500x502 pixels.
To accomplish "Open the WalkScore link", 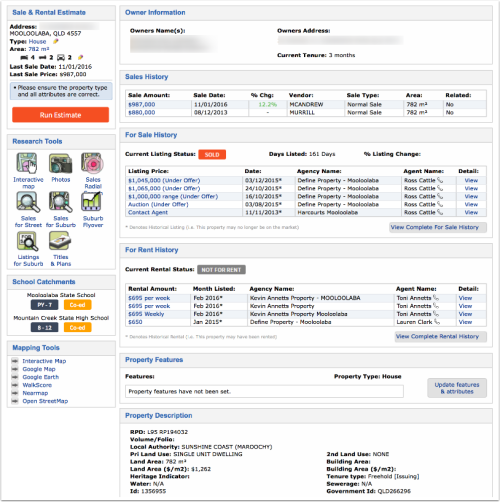I will point(37,385).
